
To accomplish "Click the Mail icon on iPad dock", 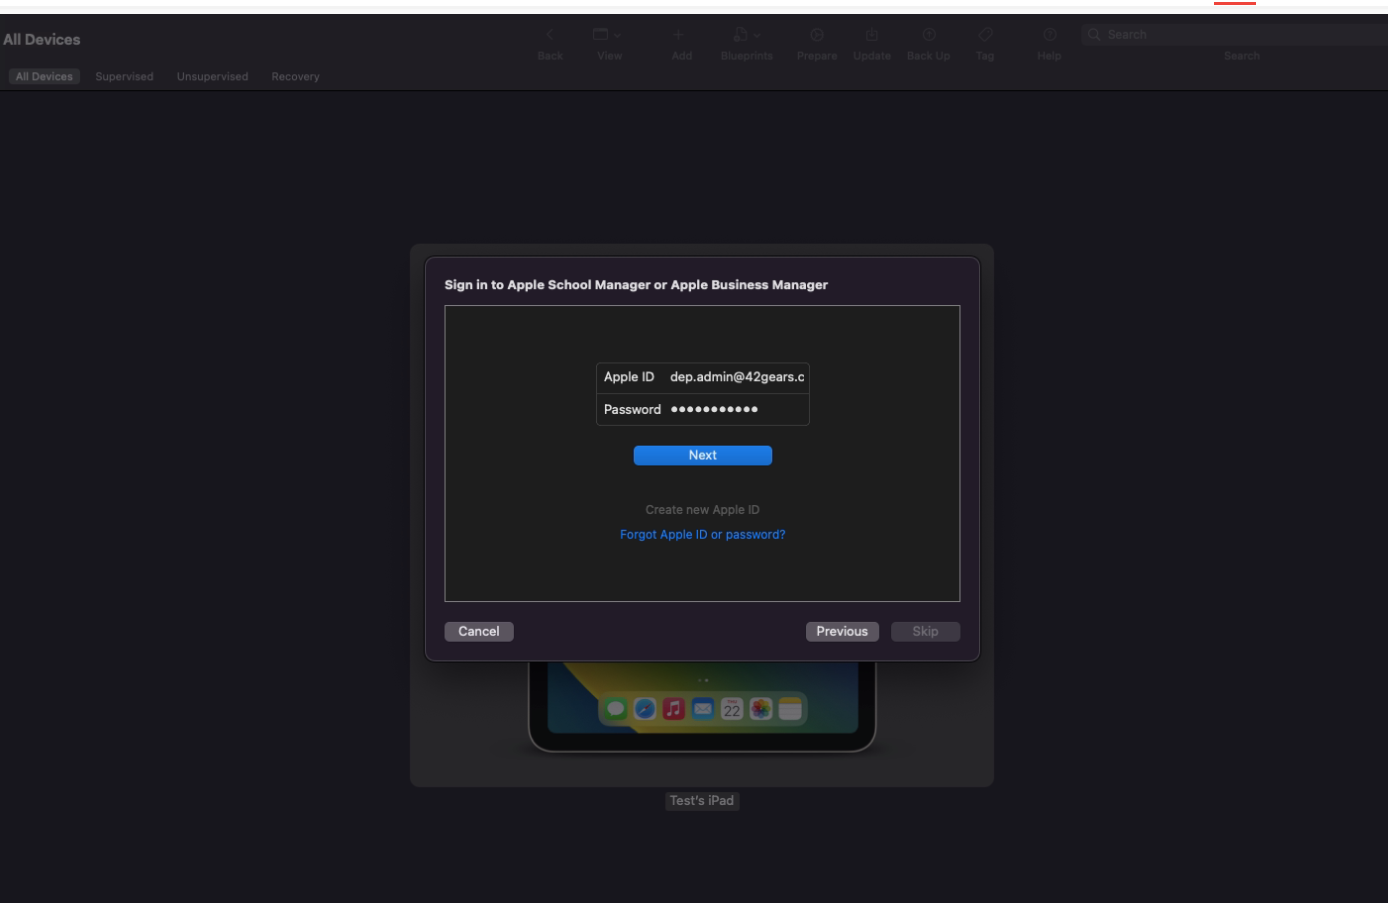I will [x=703, y=709].
